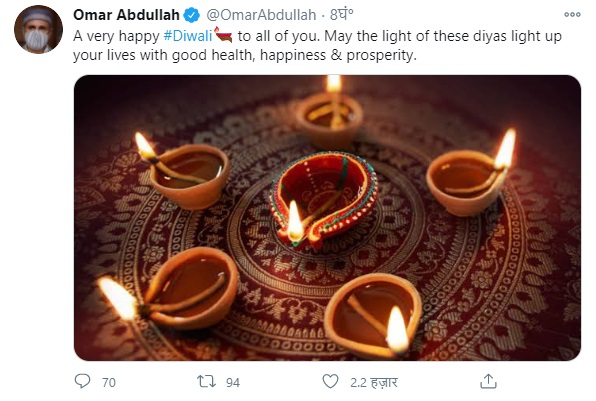Open the three-dot more options menu
This screenshot has height=401, width=596.
572,14
